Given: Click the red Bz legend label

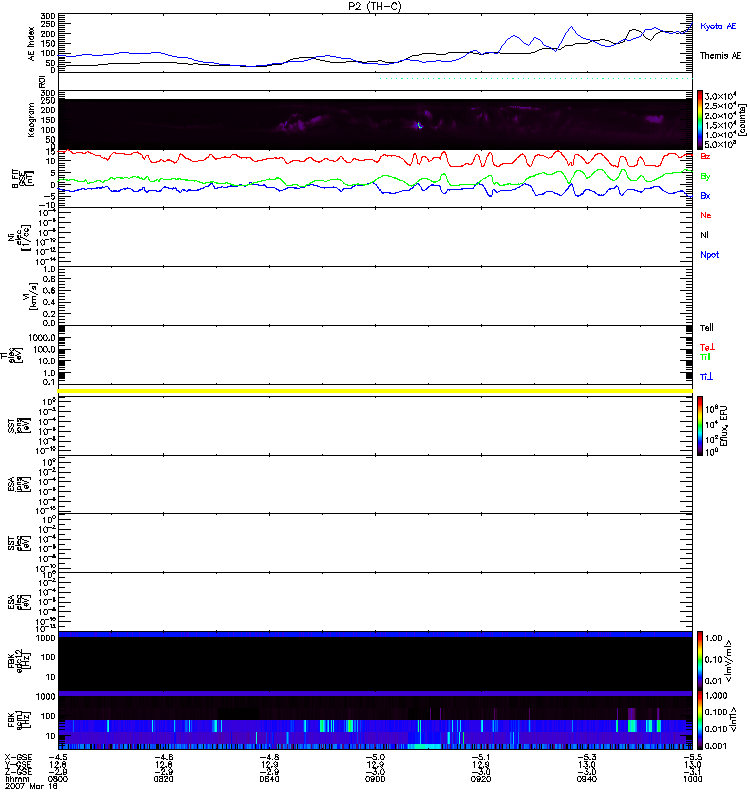Looking at the screenshot, I should pos(706,157).
